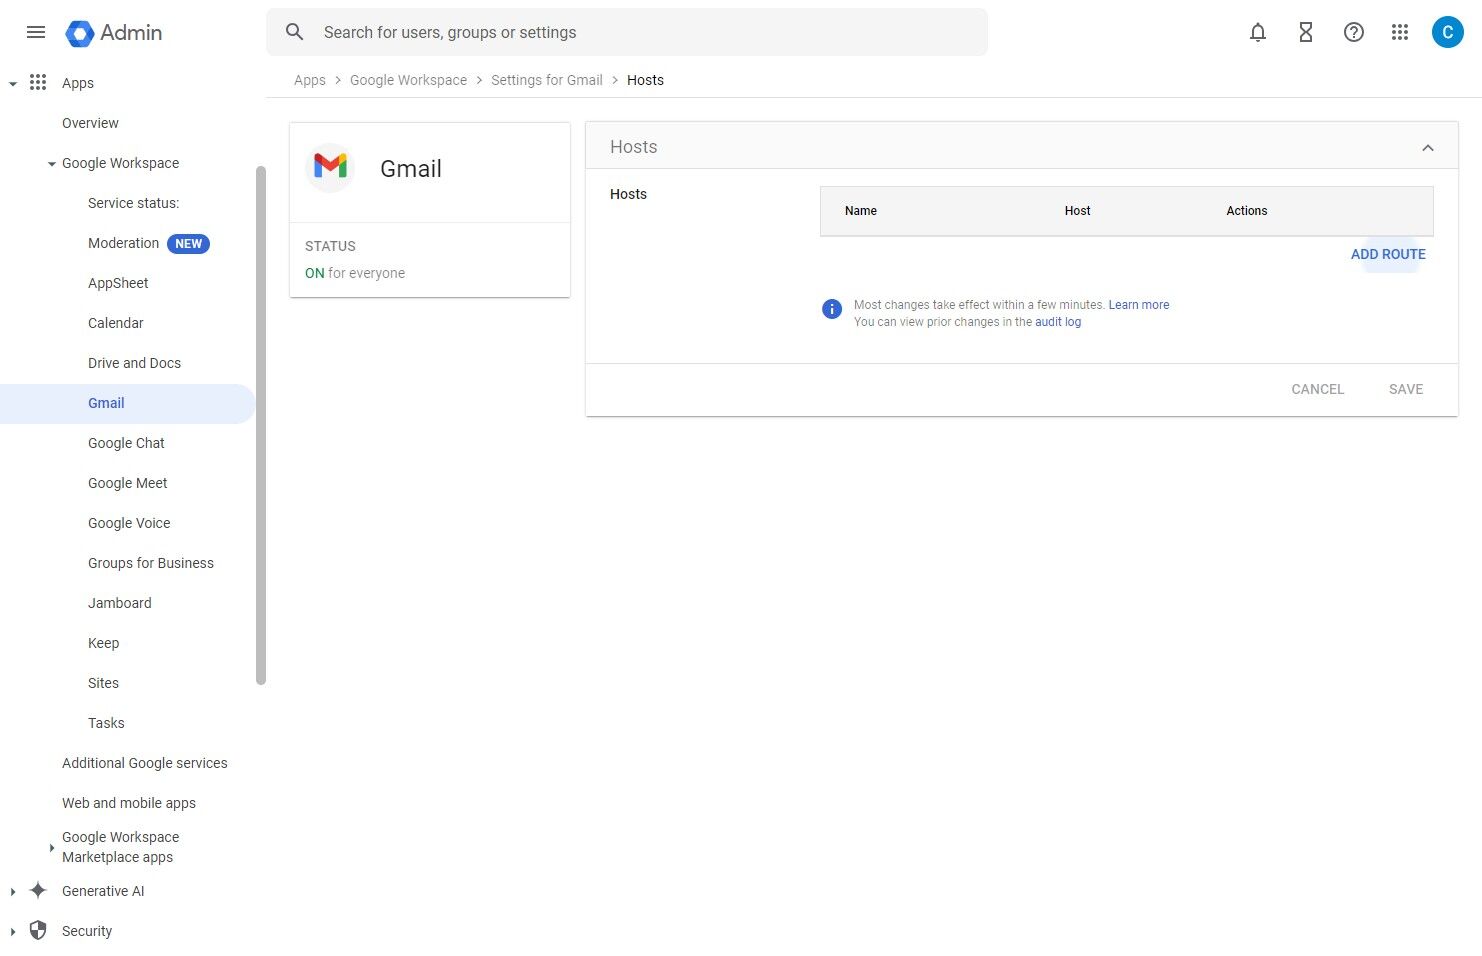This screenshot has width=1482, height=956.
Task: Open the main hamburger menu
Action: [x=36, y=32]
